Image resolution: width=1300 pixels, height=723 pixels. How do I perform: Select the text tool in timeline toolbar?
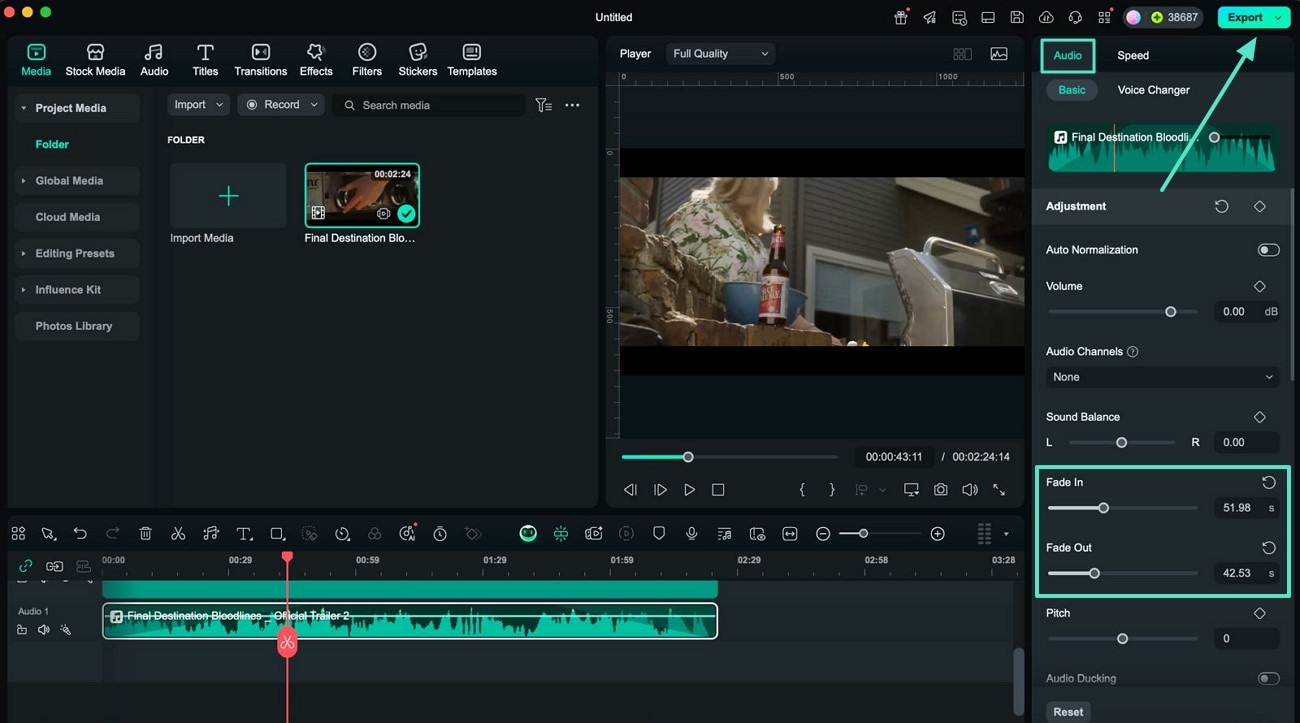(244, 534)
